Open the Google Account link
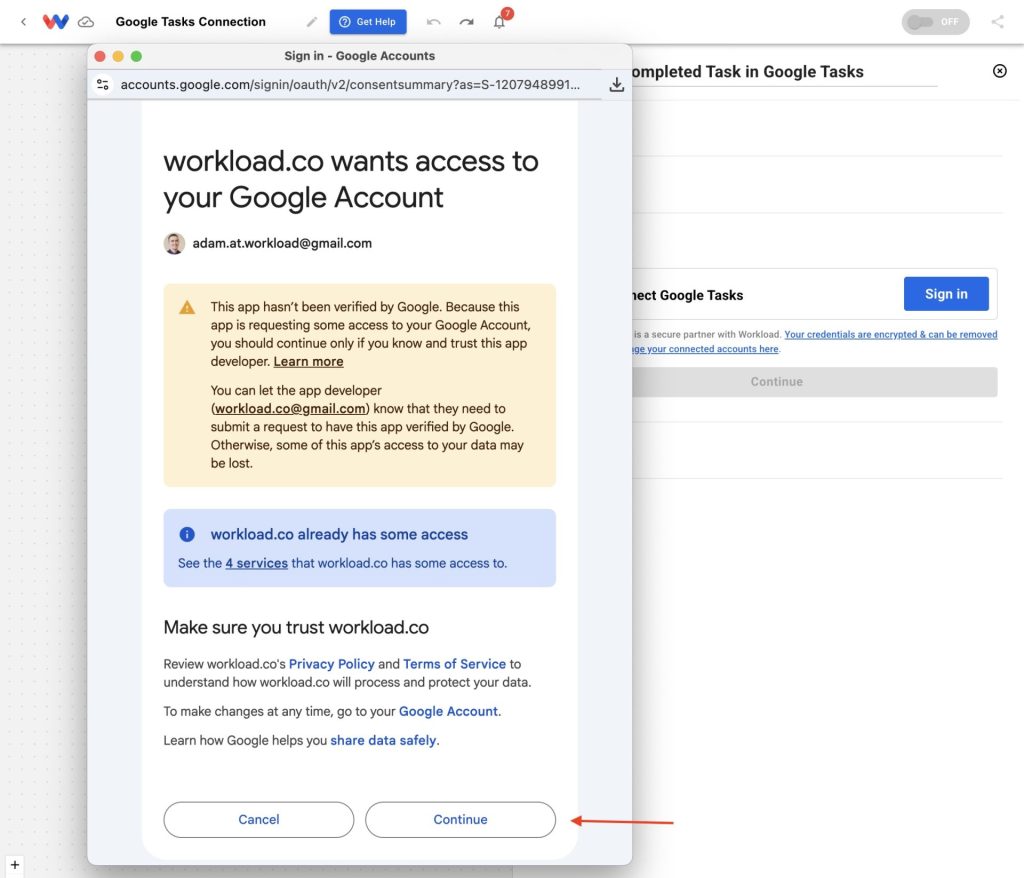 [x=448, y=711]
